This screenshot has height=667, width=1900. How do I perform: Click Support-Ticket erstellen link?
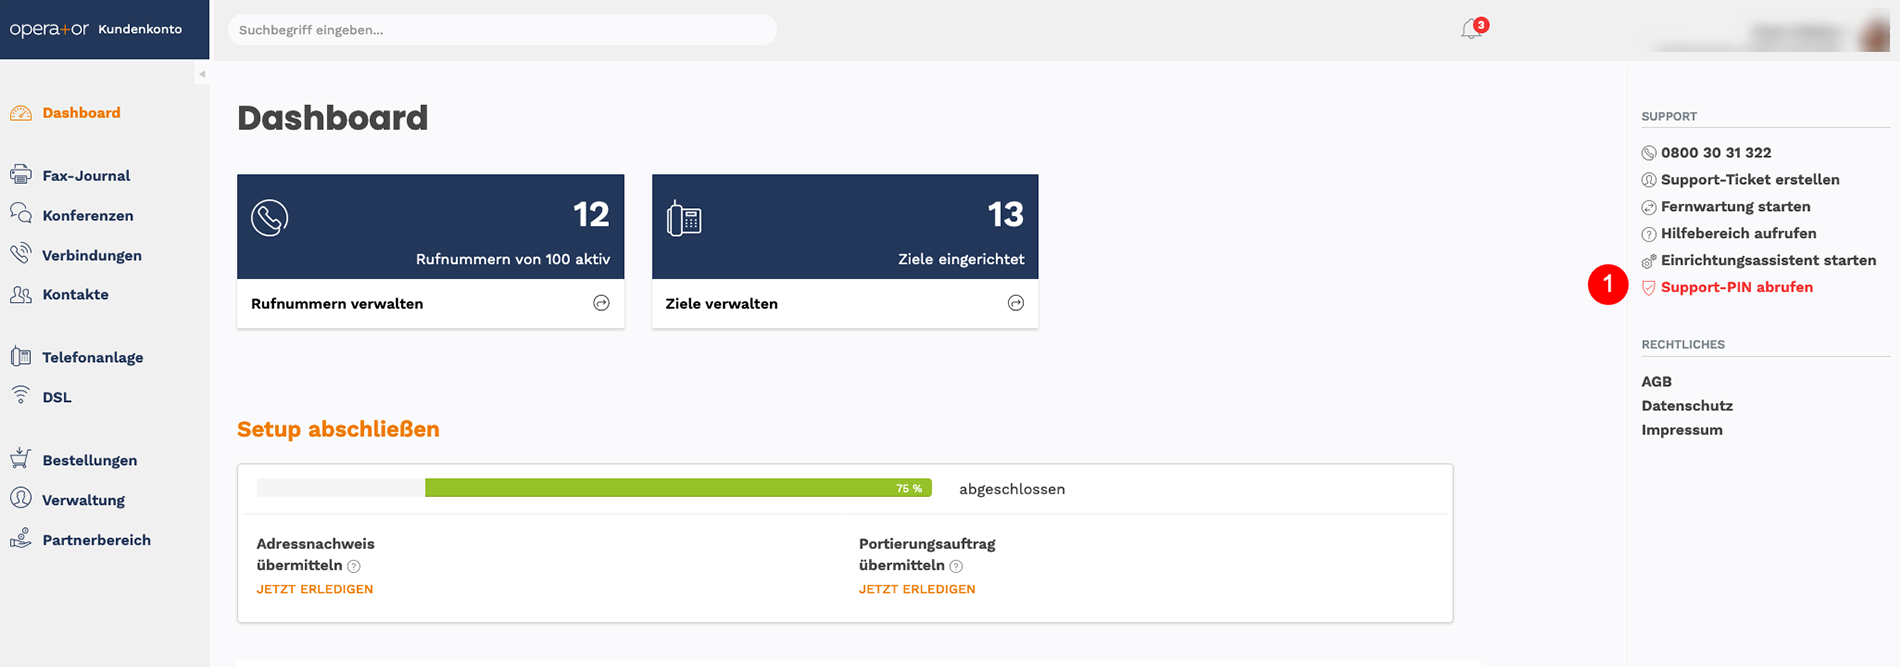tap(1750, 180)
